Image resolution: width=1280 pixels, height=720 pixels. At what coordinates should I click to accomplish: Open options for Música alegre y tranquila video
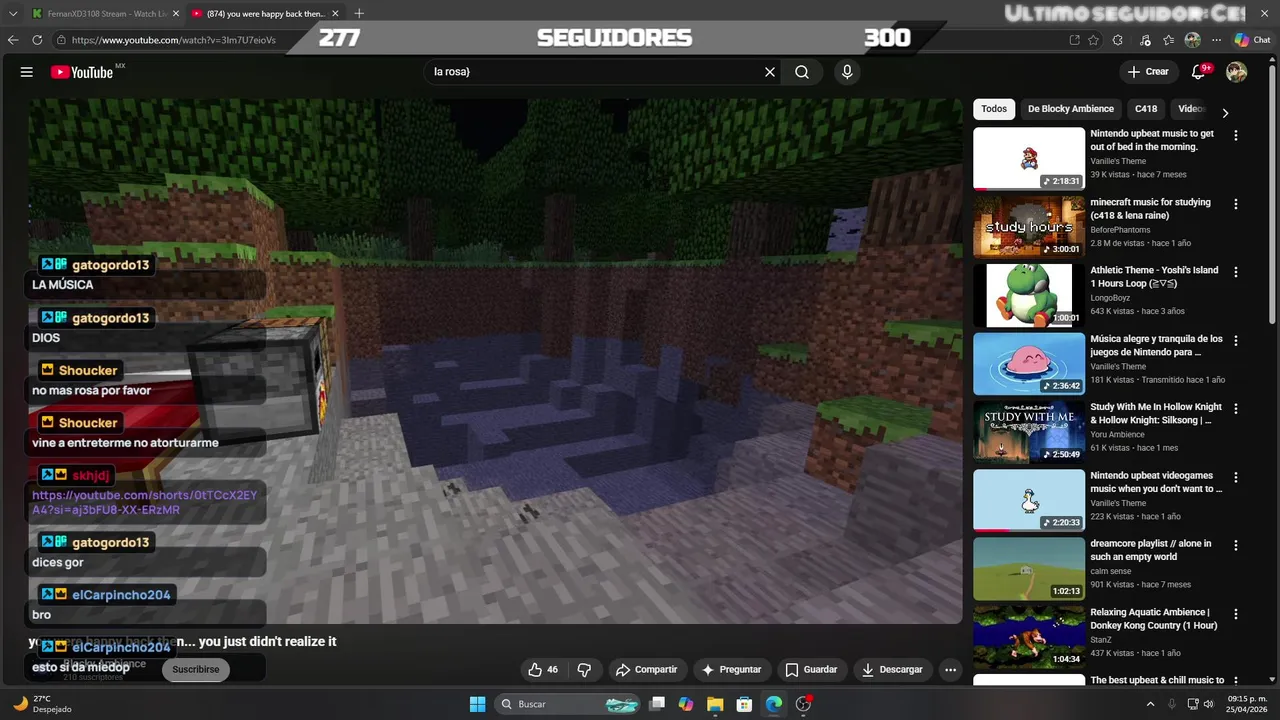[x=1236, y=341]
